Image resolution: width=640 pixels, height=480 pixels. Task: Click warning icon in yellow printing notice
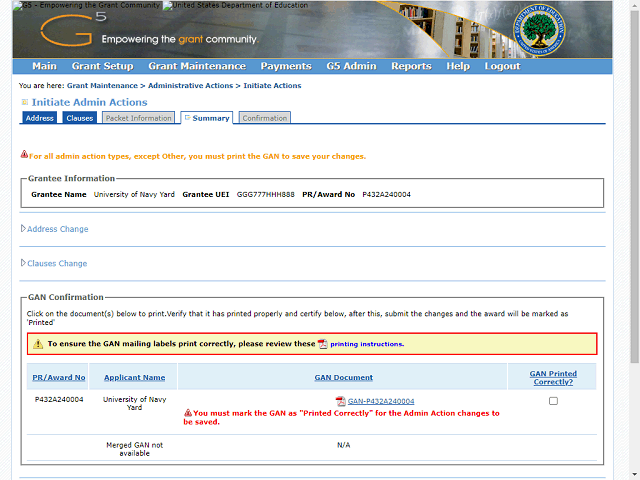tap(38, 344)
